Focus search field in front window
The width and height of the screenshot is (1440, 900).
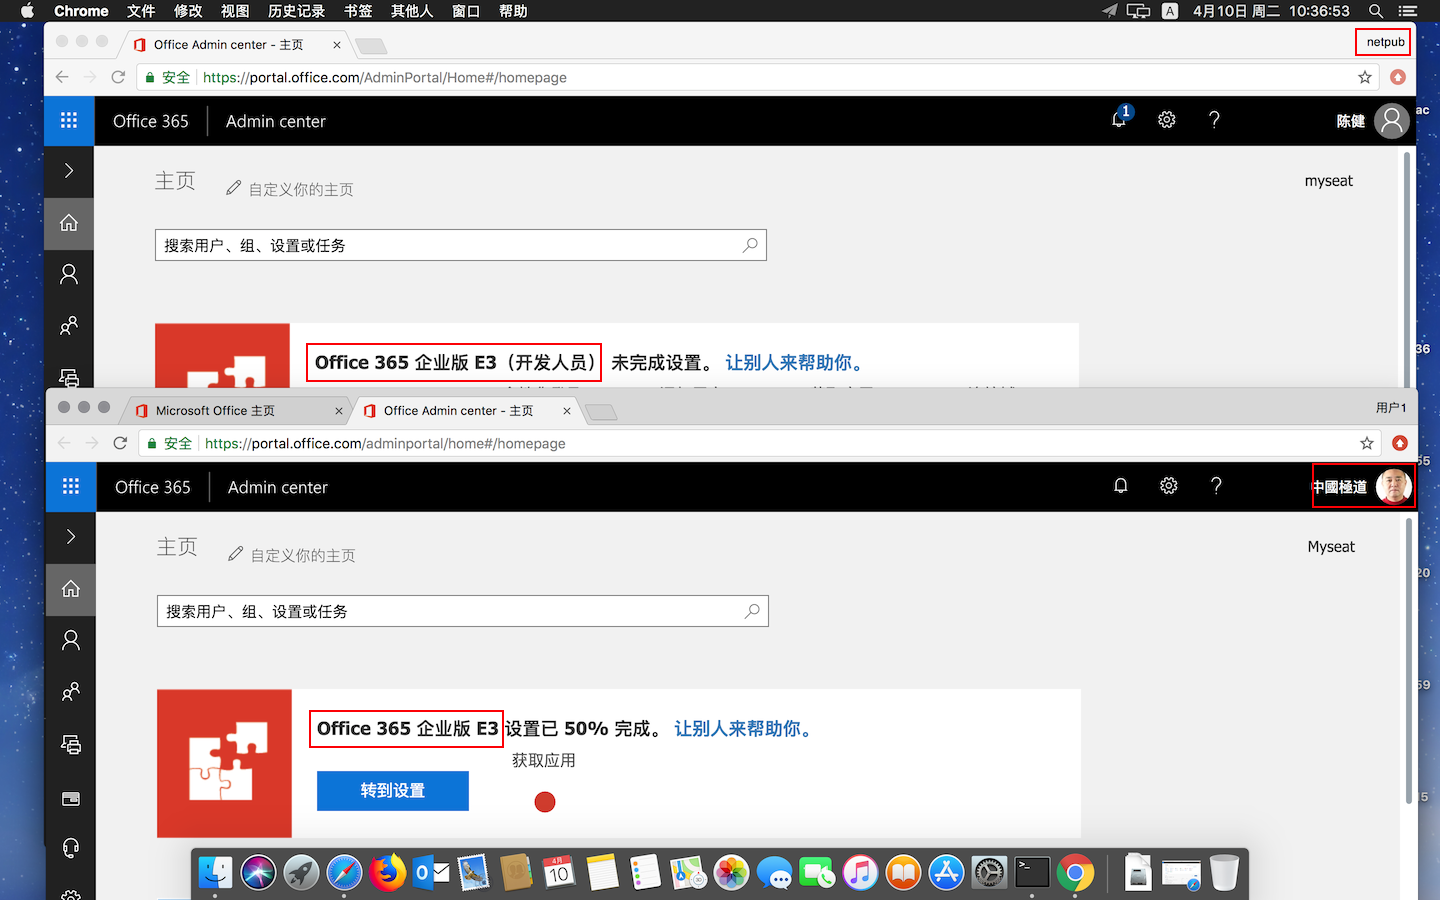tap(463, 611)
